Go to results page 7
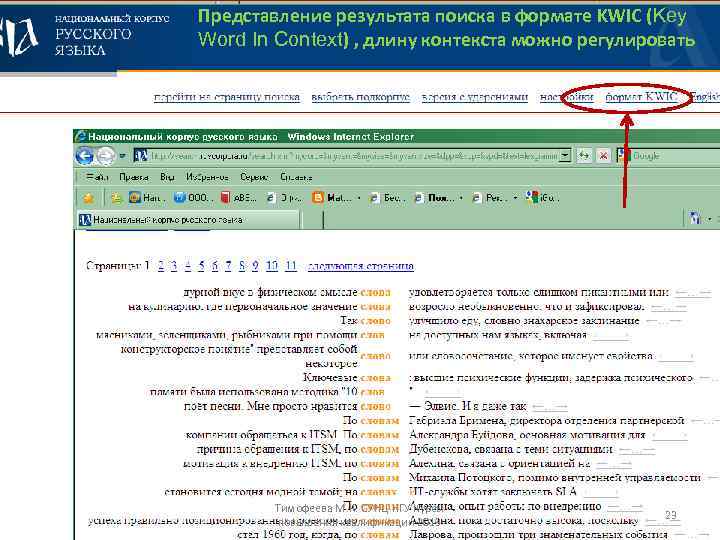Viewport: 720px width, 540px height. (x=228, y=265)
